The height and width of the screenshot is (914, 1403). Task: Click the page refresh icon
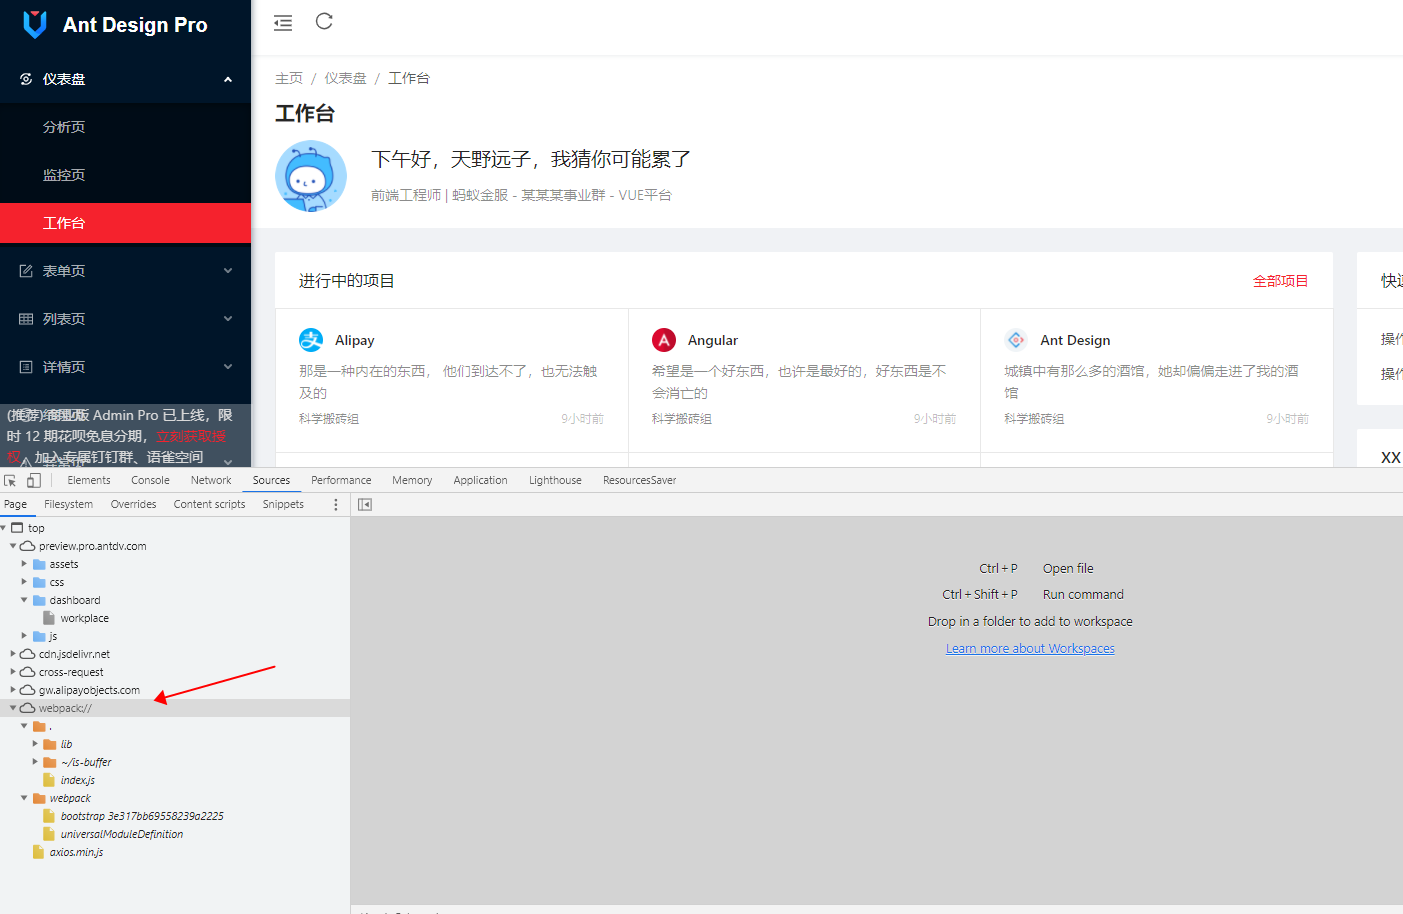323,21
